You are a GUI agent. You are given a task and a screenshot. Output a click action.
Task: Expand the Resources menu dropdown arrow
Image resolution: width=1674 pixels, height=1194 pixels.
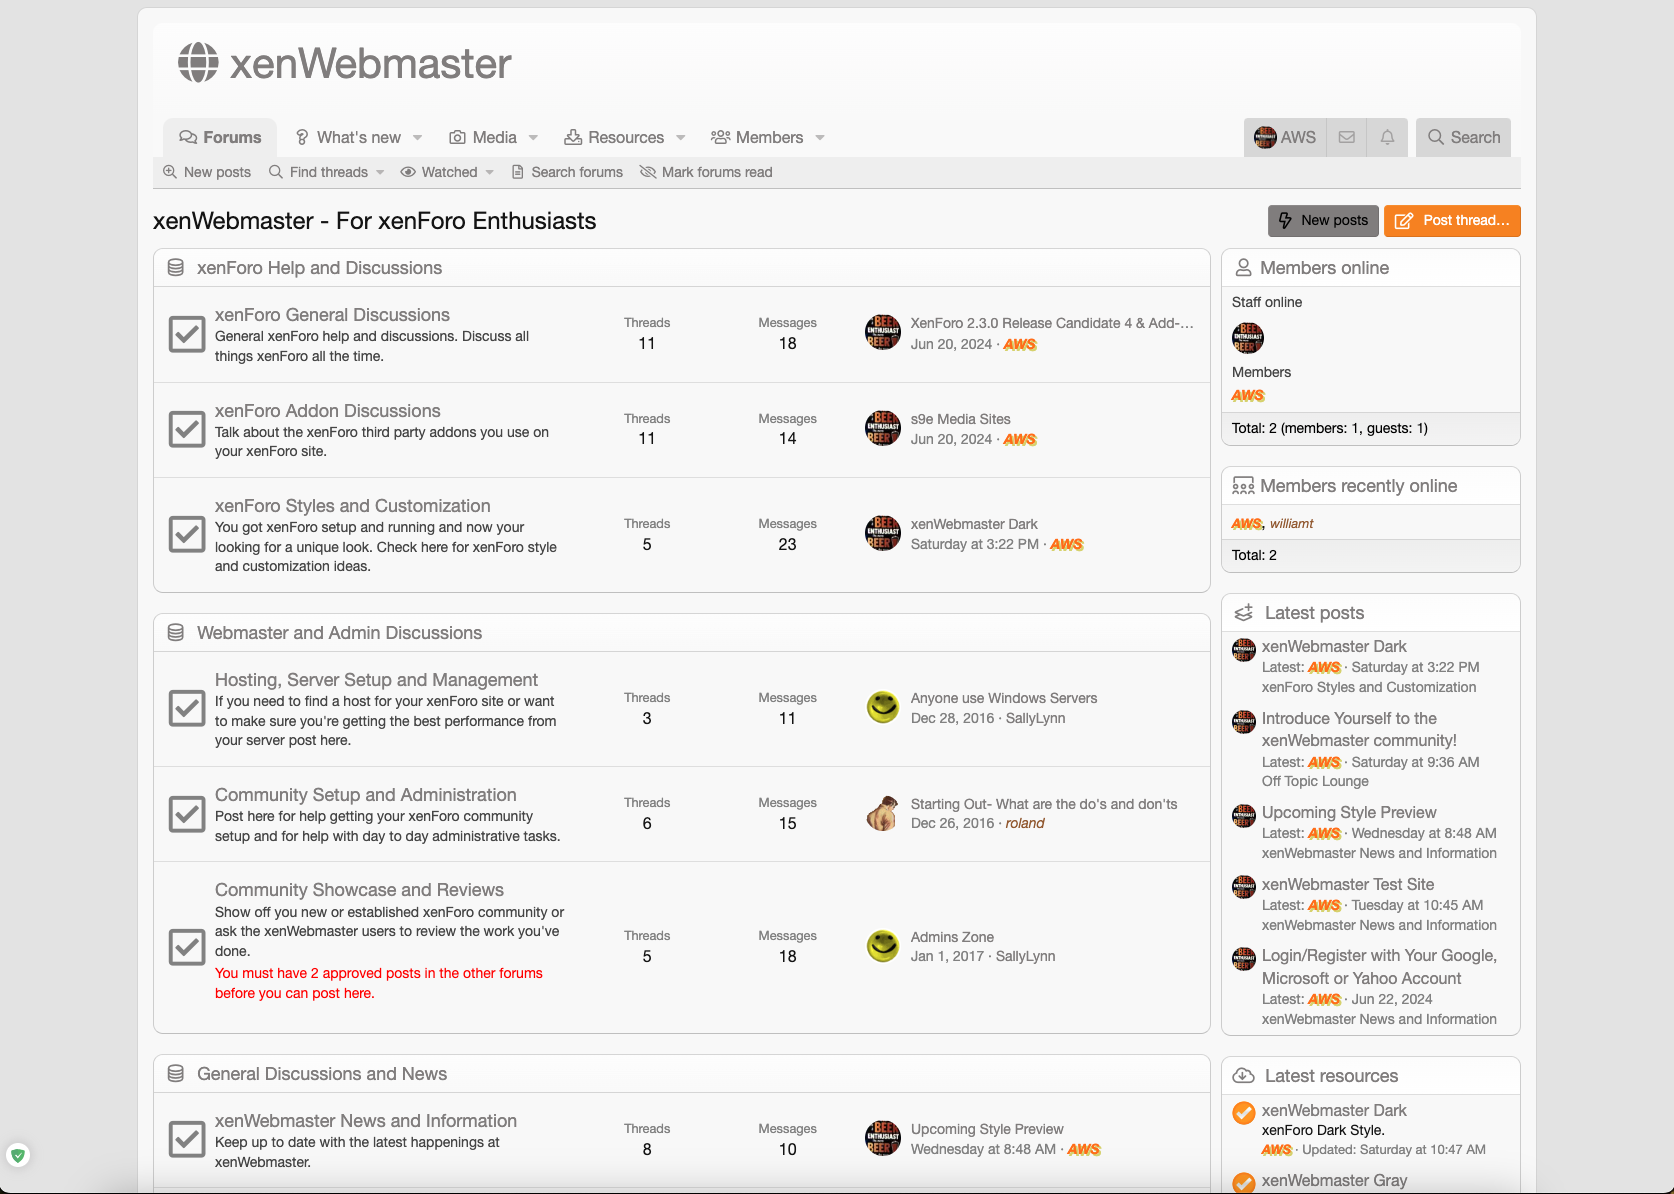point(681,138)
